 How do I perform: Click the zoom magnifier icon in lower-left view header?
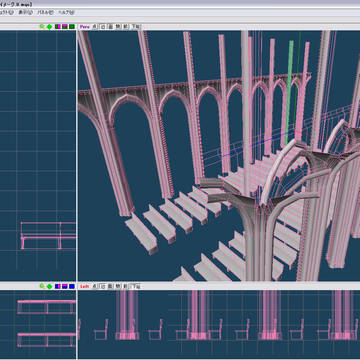click(x=42, y=286)
